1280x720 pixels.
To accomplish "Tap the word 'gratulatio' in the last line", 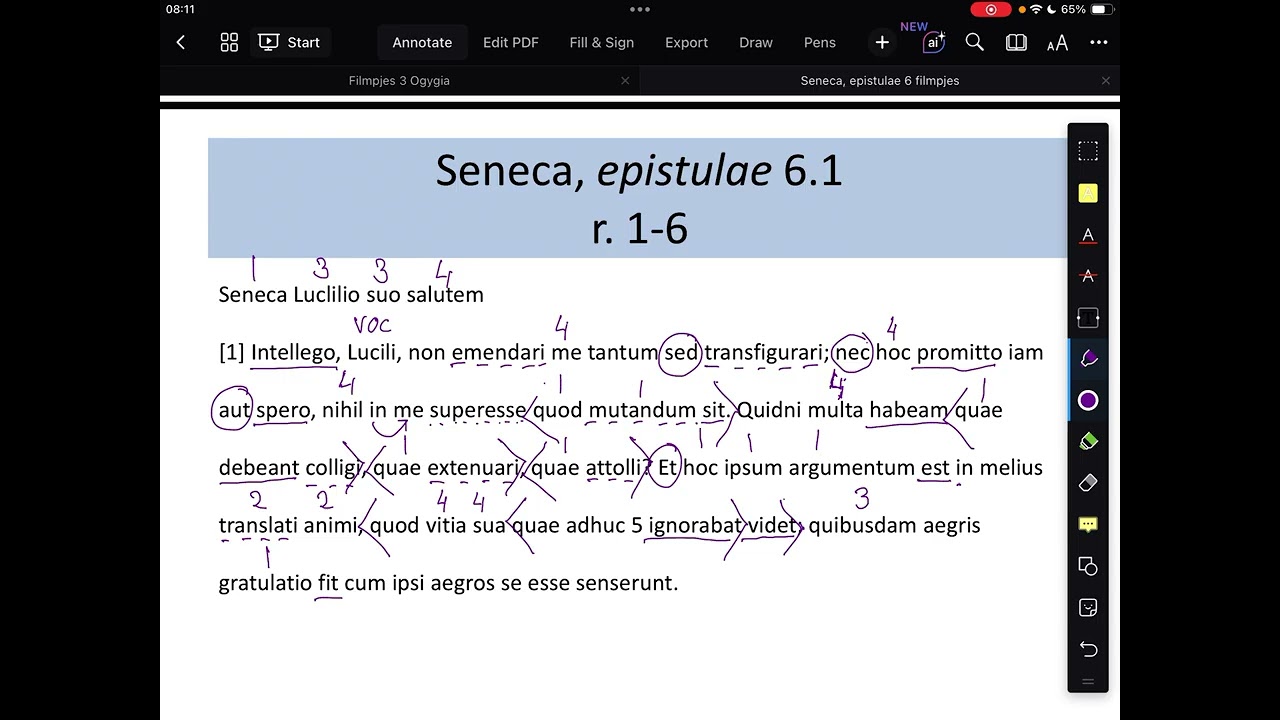I will pos(265,583).
